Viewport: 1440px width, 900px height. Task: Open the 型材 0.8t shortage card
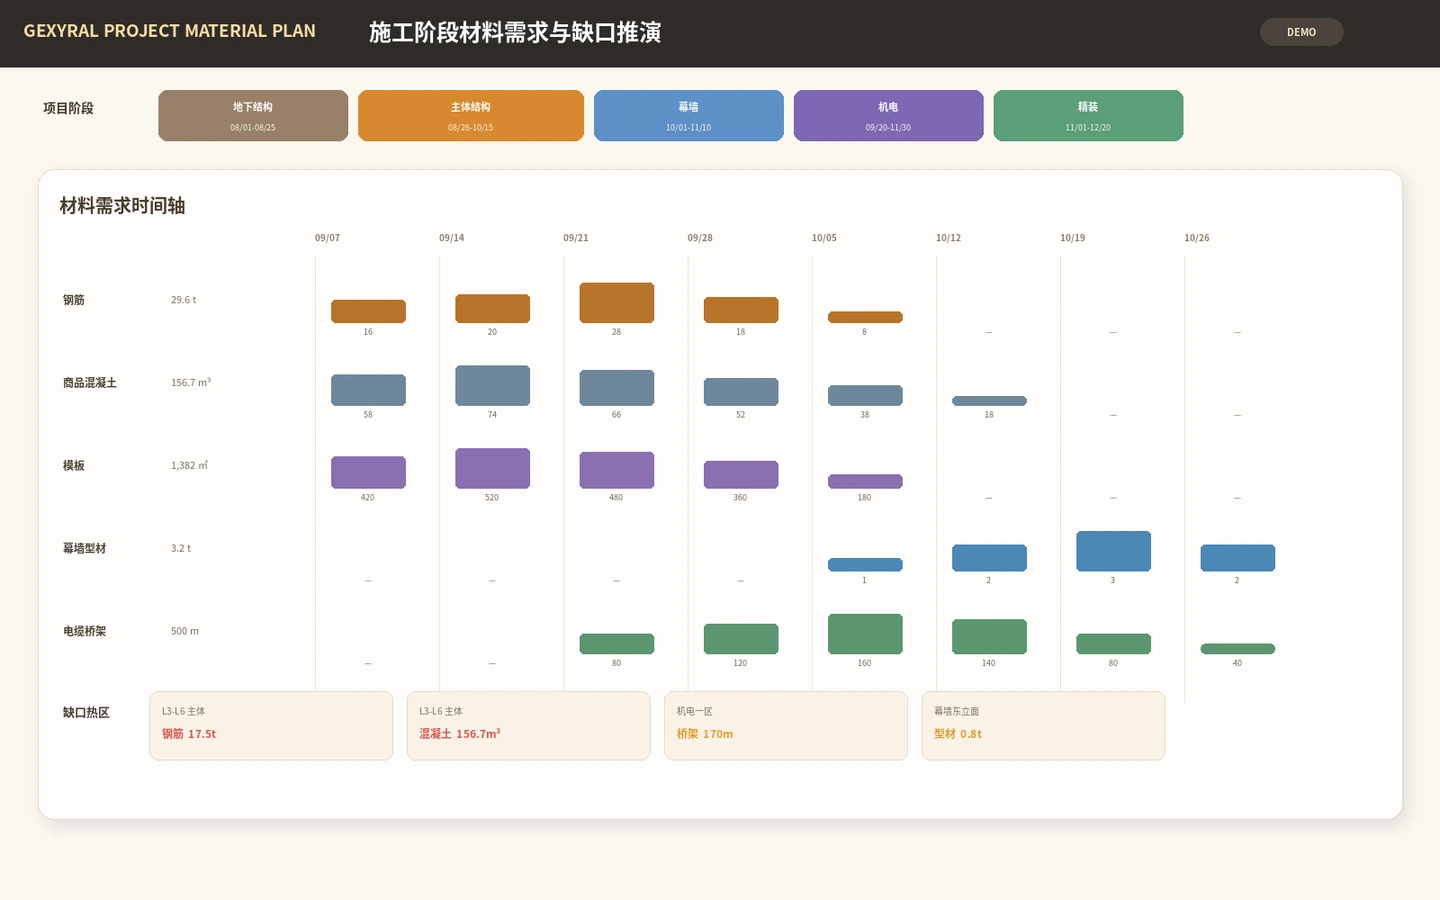(1043, 726)
